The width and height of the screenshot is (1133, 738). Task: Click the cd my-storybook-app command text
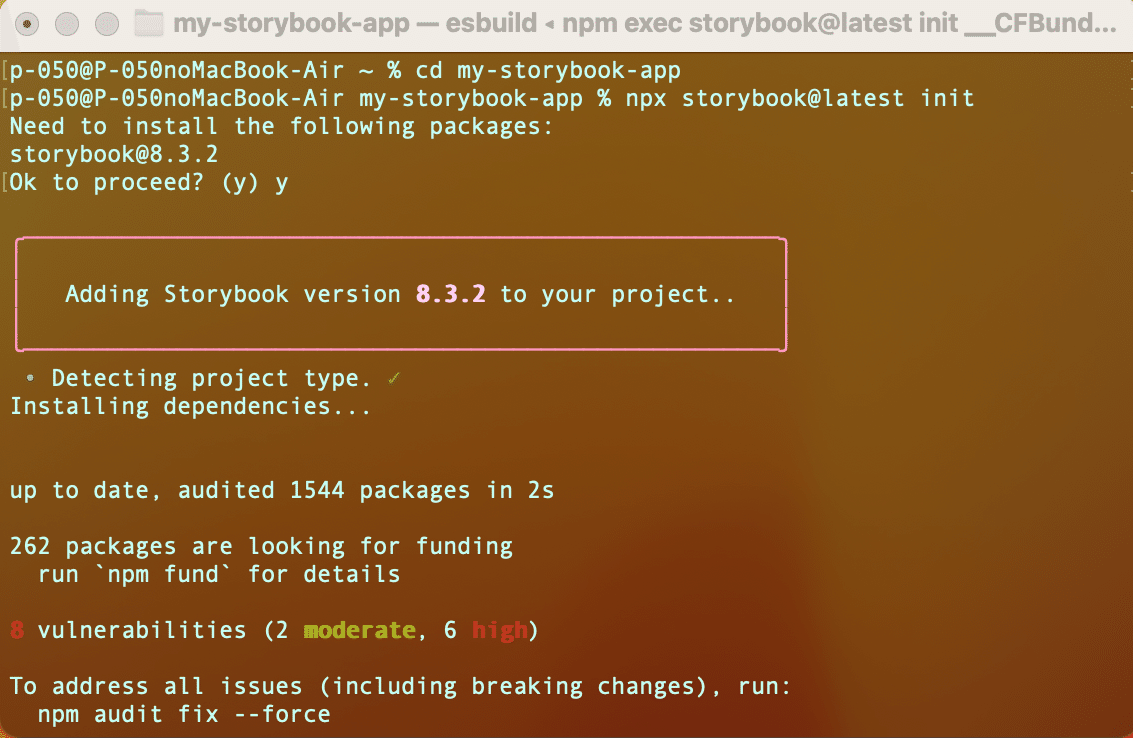[548, 70]
